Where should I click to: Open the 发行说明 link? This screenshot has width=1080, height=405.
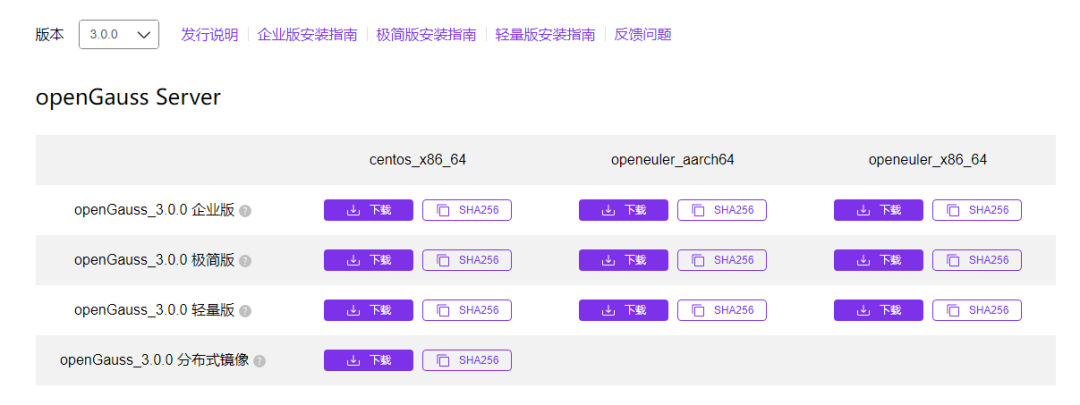click(209, 34)
